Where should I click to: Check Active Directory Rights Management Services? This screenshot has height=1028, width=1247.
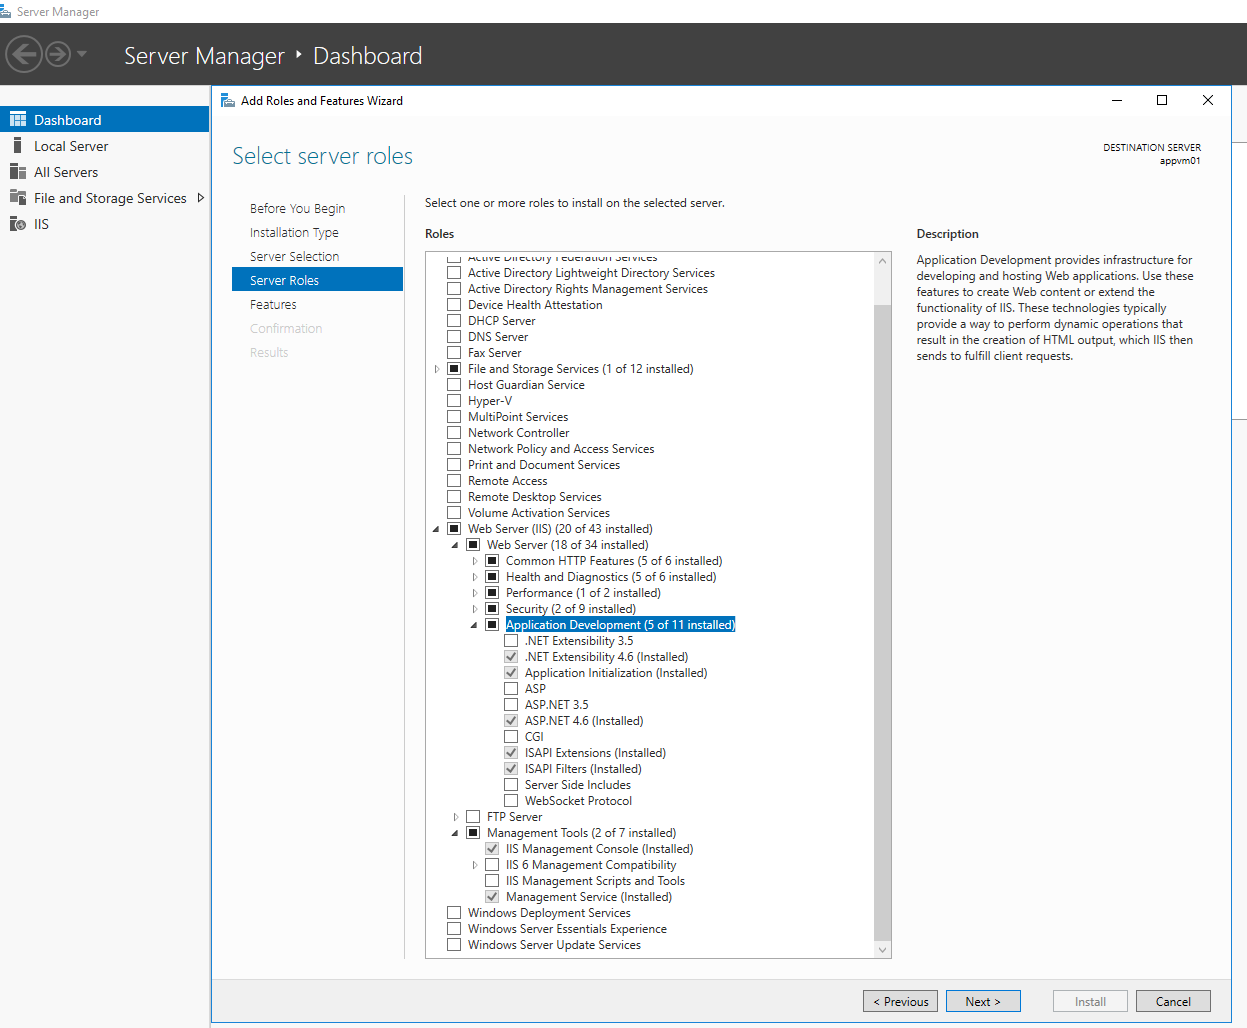454,288
